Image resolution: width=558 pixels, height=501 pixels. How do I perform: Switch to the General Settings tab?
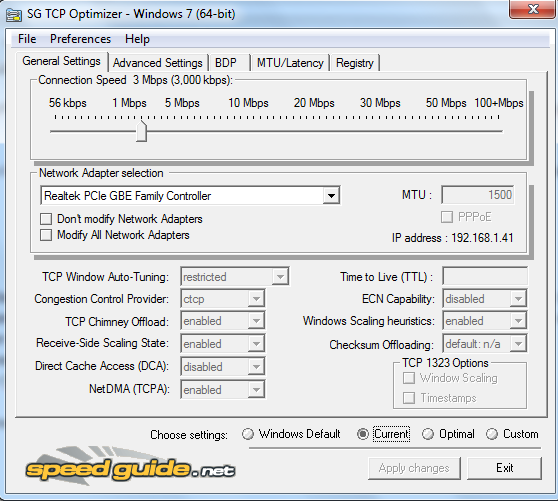coord(61,61)
